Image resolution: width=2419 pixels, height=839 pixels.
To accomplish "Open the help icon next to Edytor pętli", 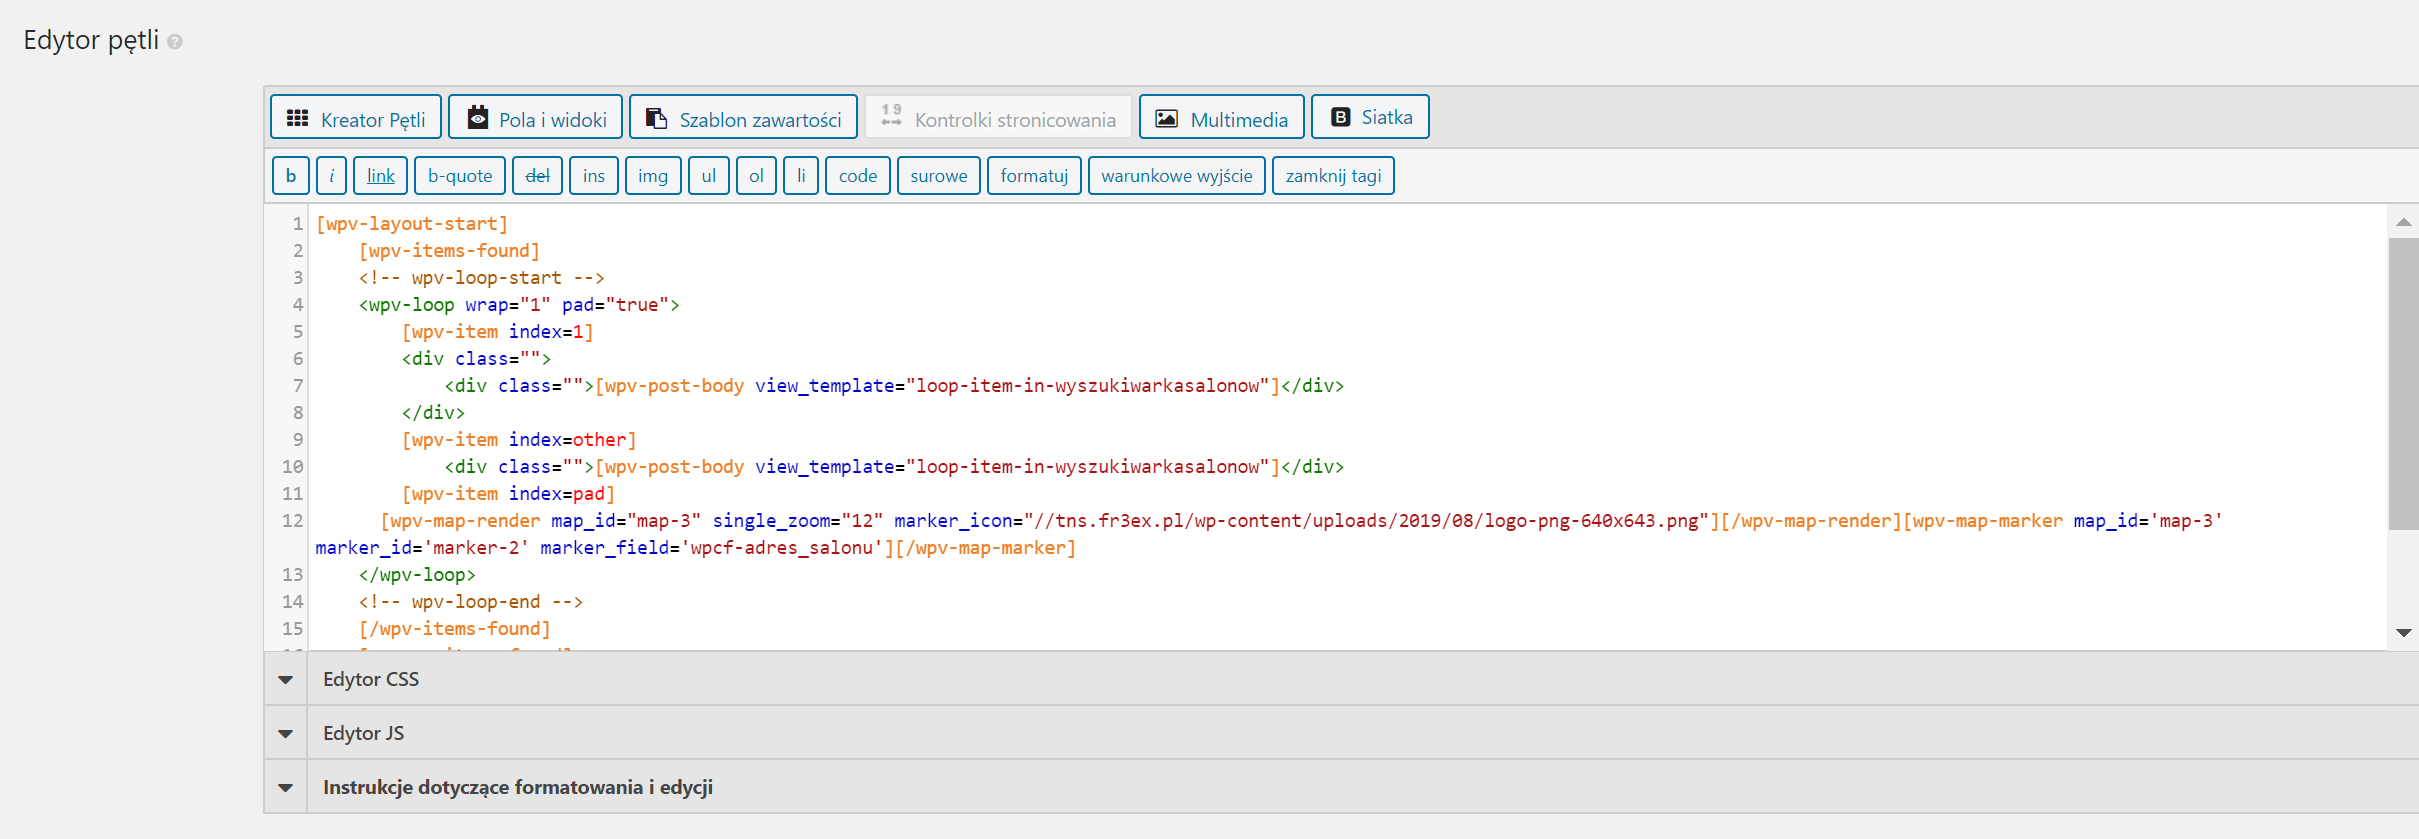I will pyautogui.click(x=175, y=42).
